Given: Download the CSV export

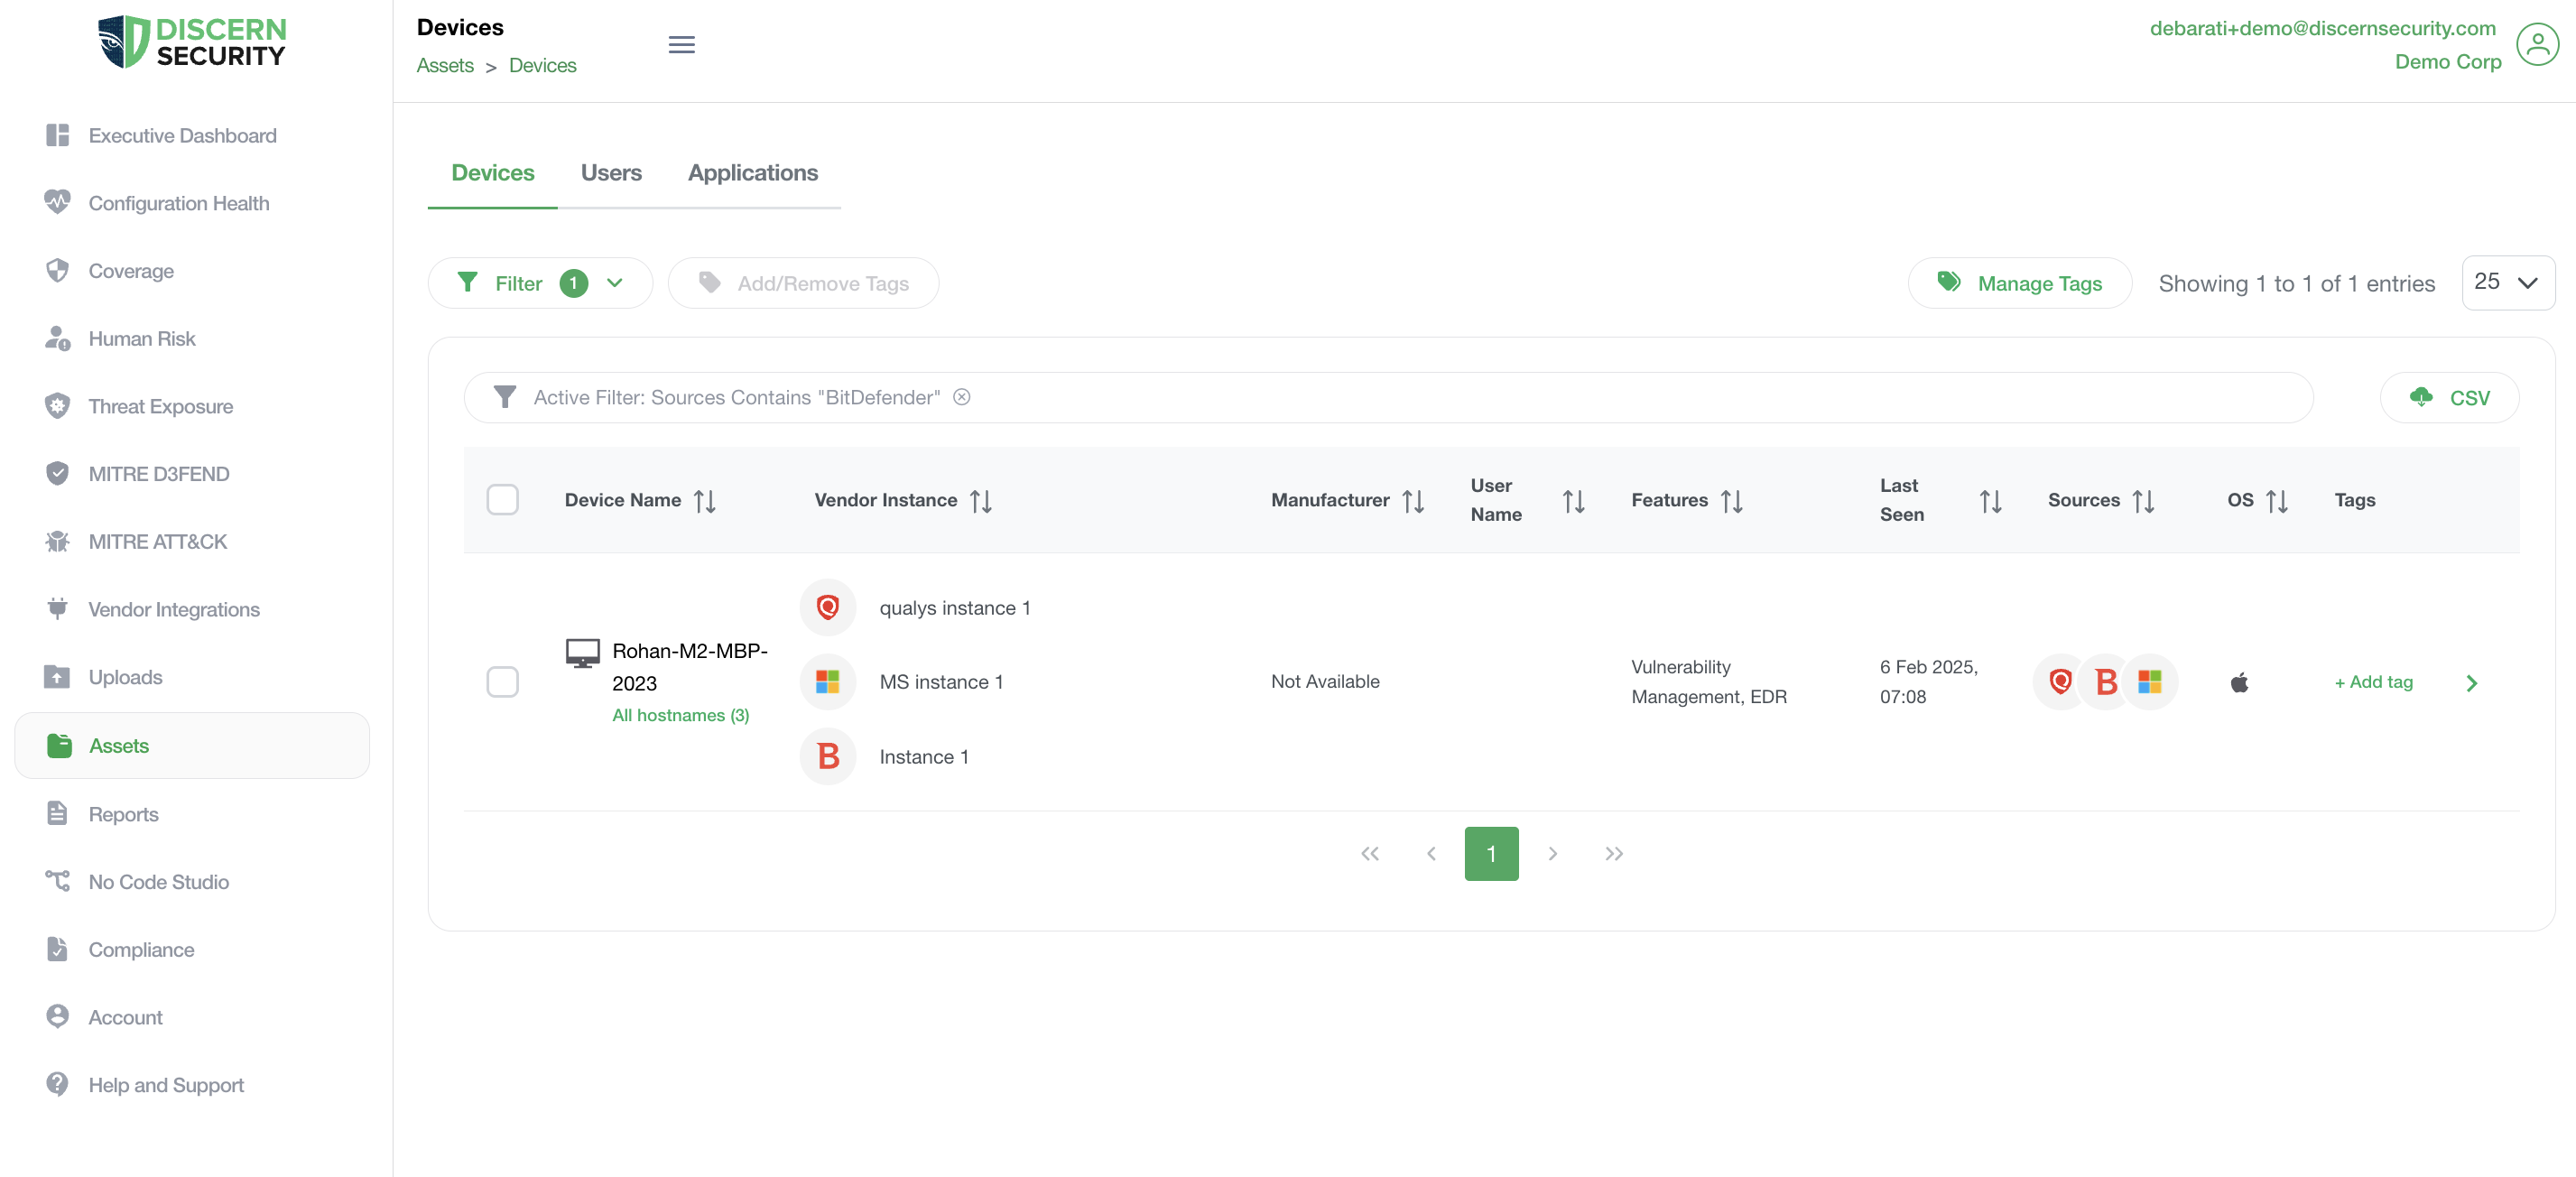Looking at the screenshot, I should coord(2449,397).
